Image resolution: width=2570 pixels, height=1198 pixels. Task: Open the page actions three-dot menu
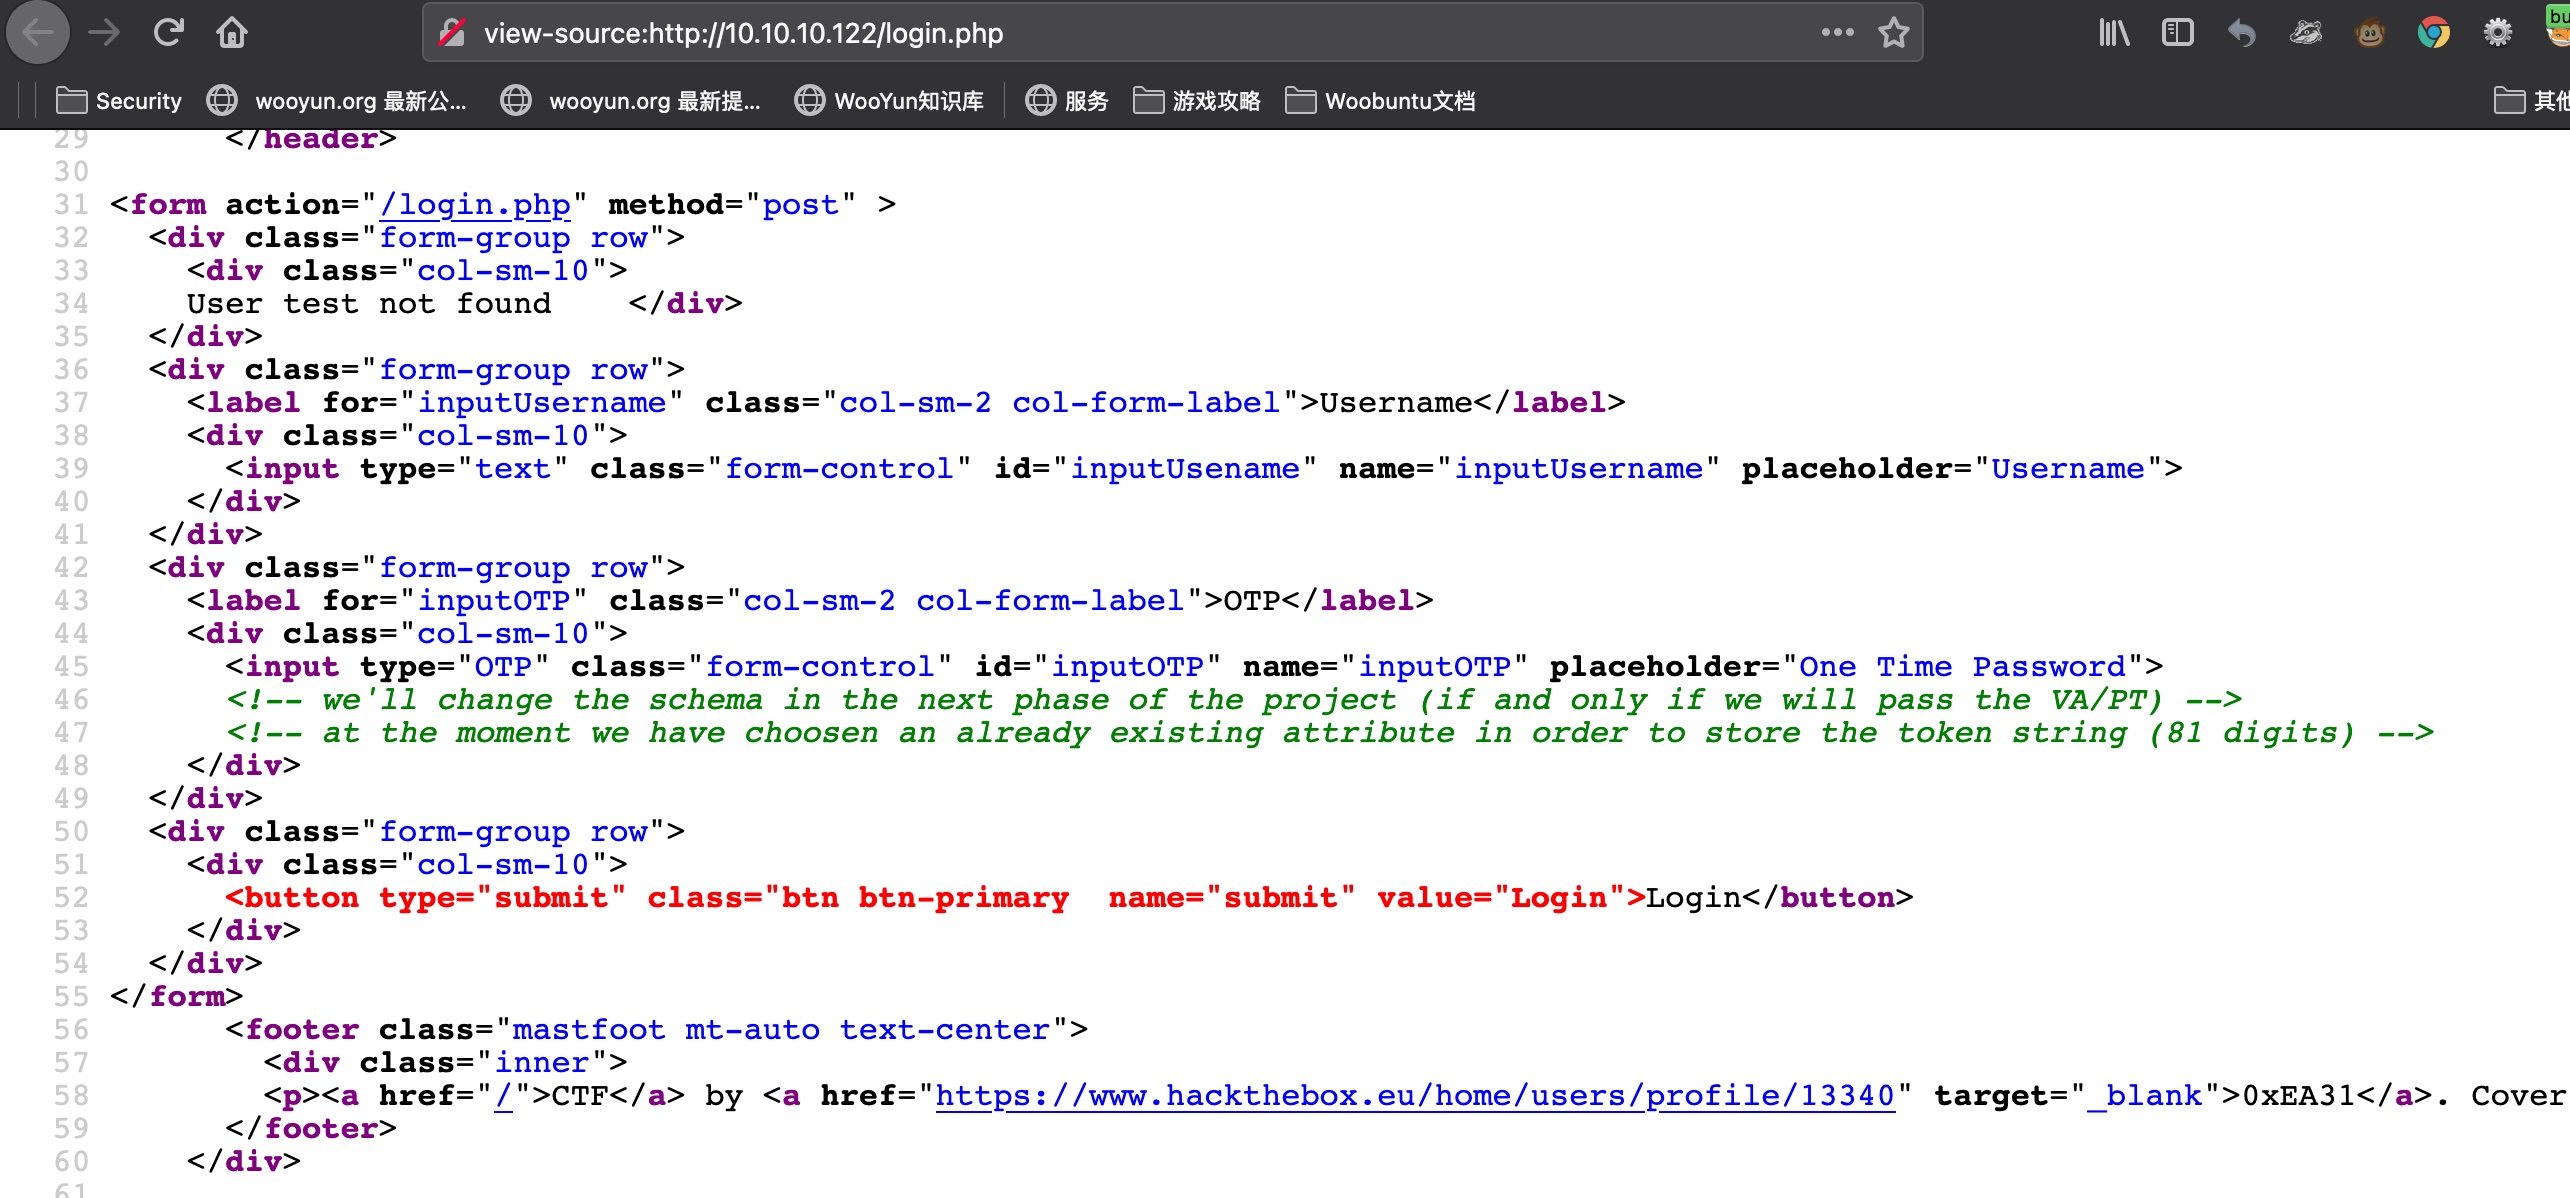(x=1837, y=33)
